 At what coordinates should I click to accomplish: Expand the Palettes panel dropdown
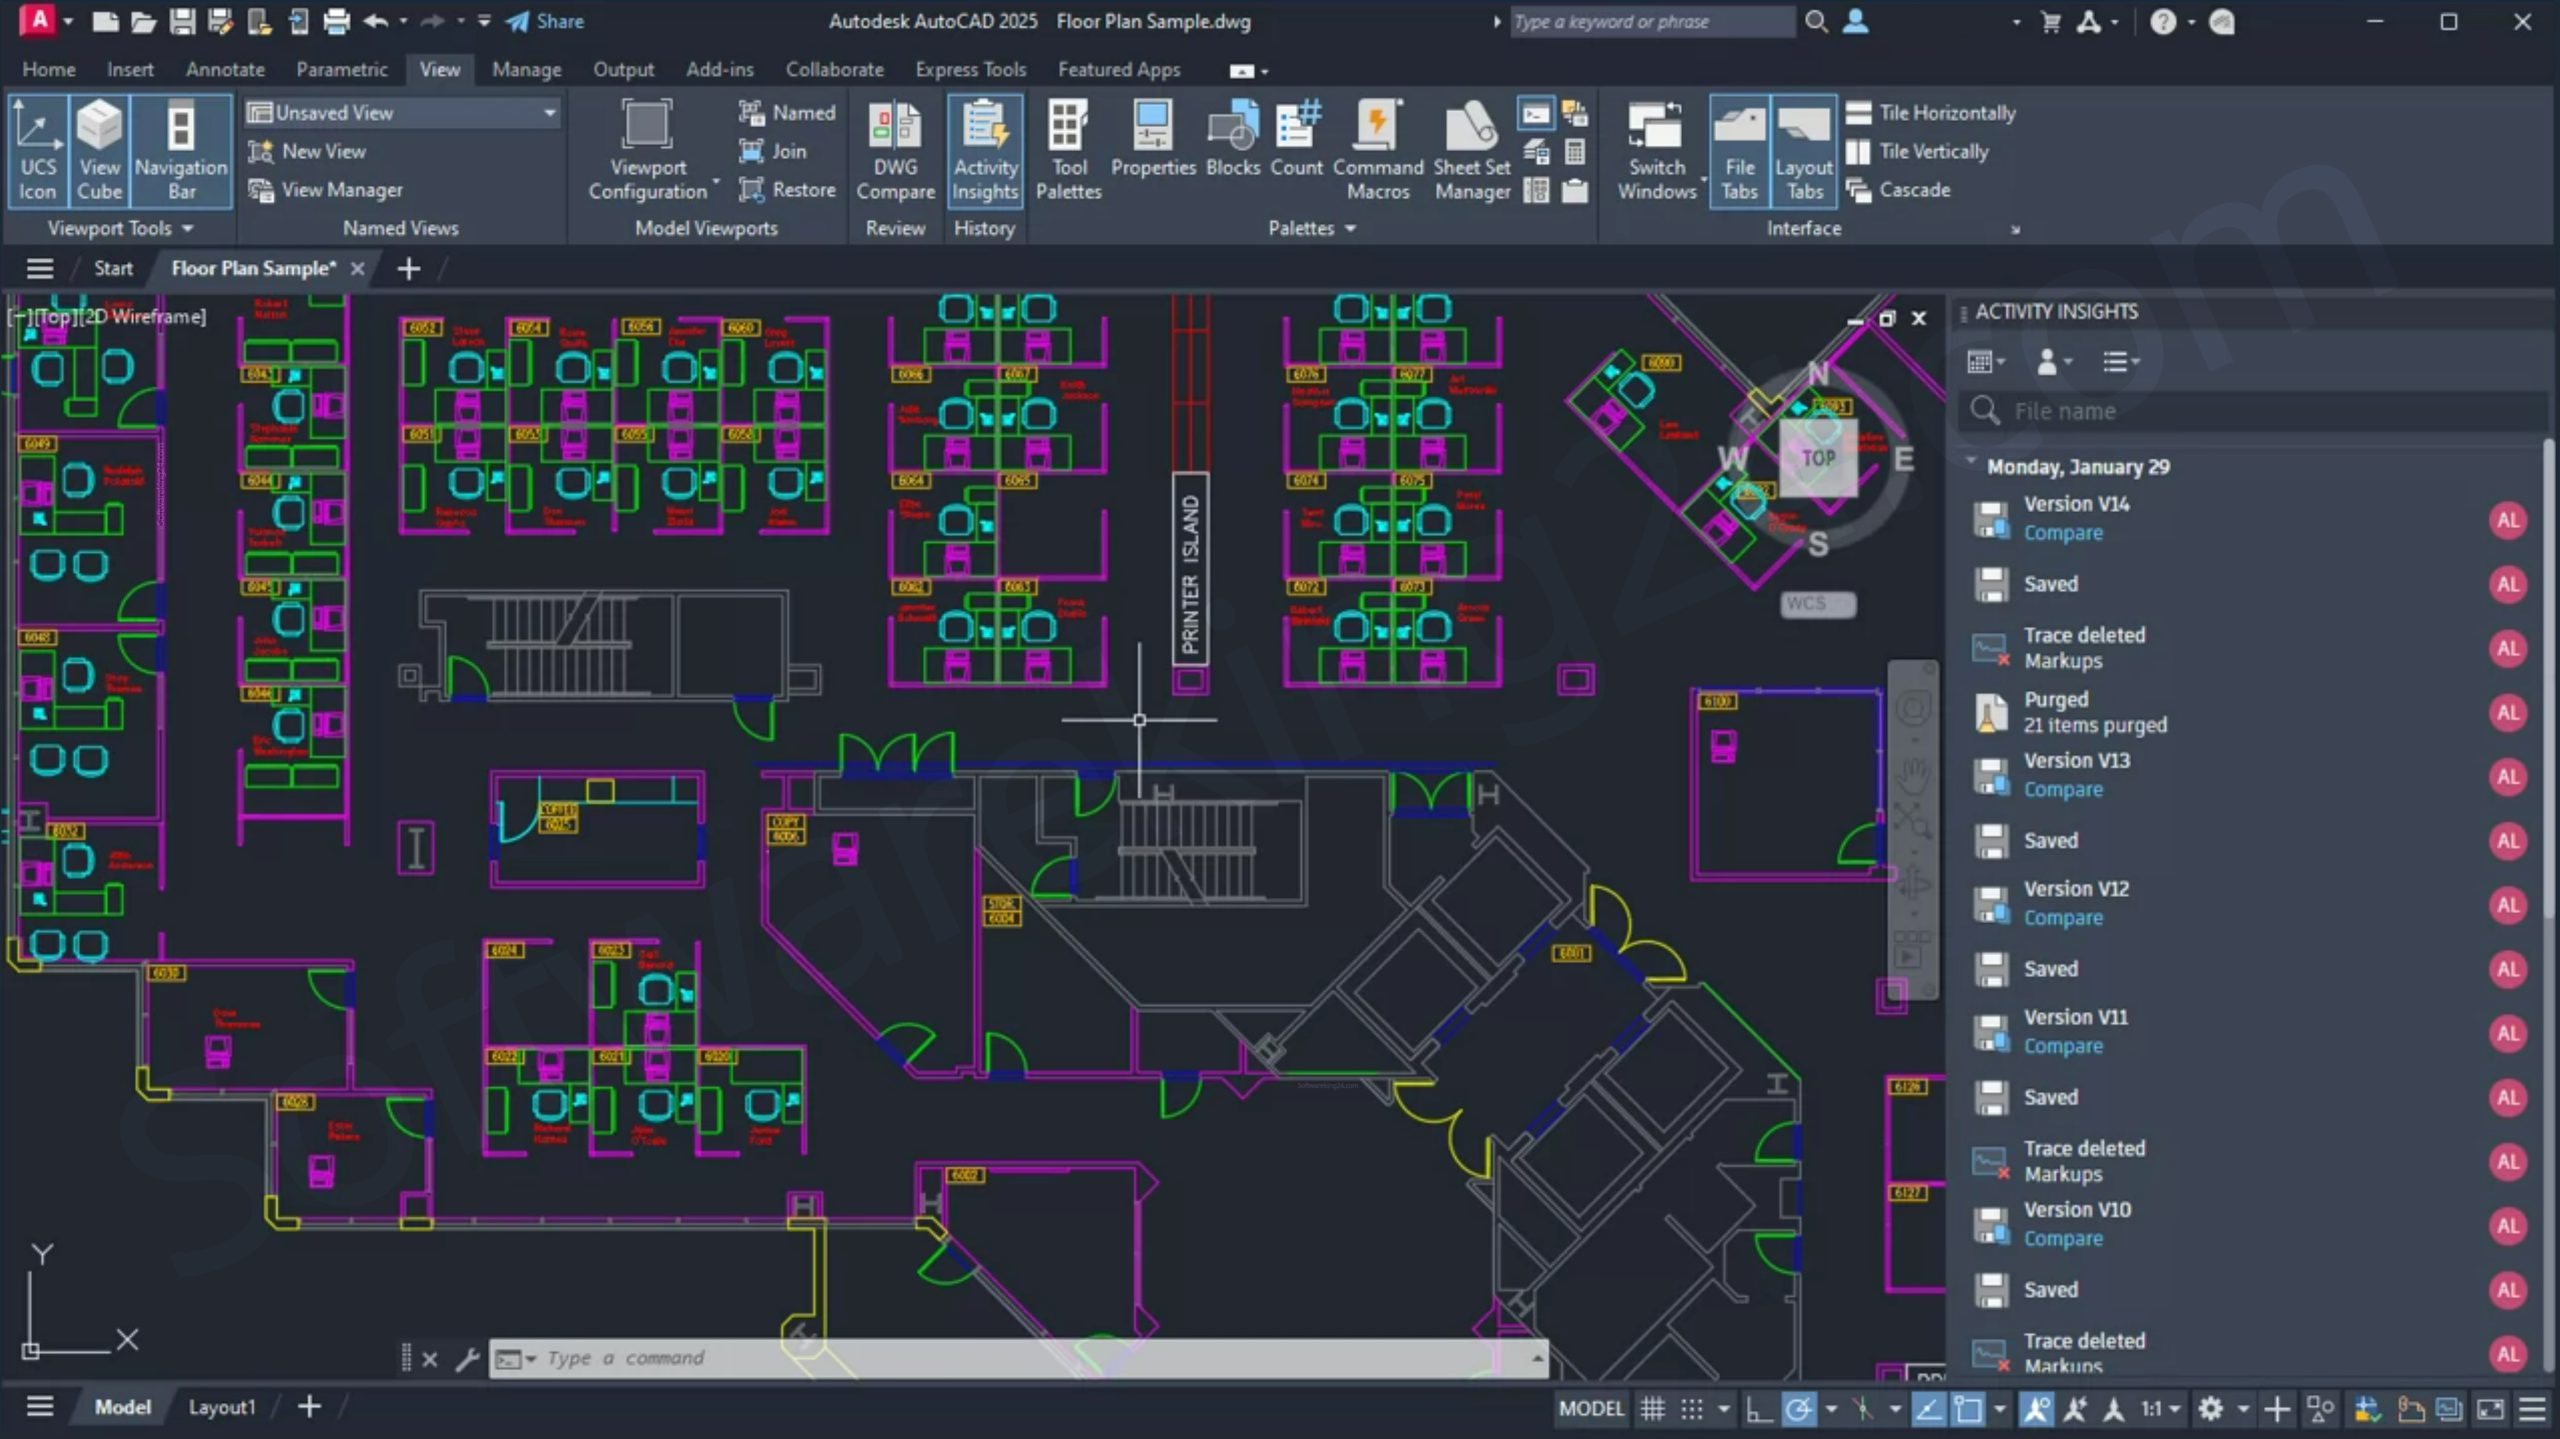(x=1350, y=229)
